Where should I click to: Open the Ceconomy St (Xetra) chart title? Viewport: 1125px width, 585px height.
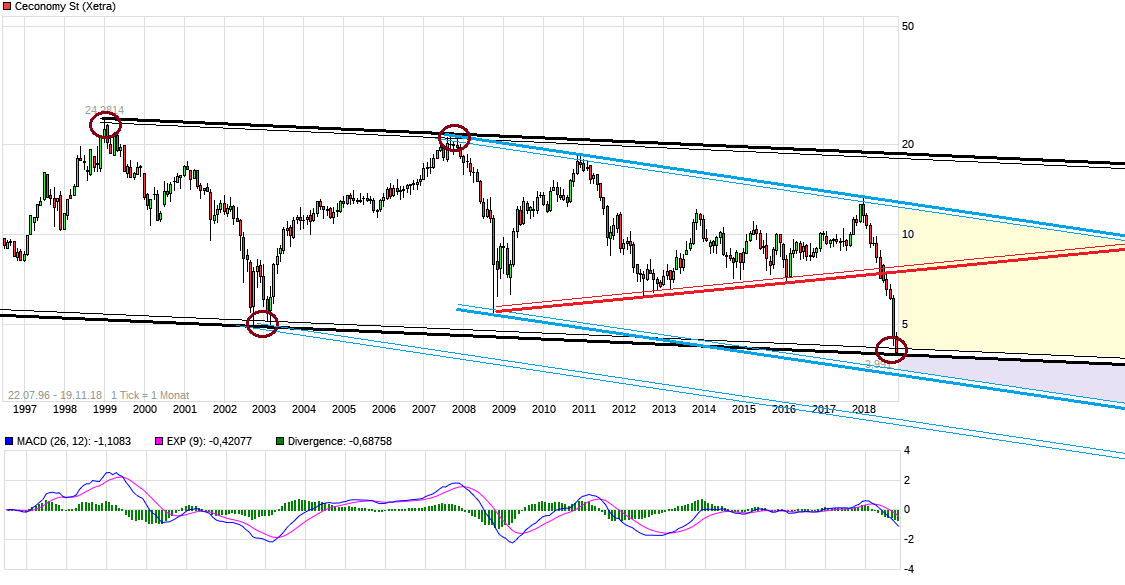65,6
